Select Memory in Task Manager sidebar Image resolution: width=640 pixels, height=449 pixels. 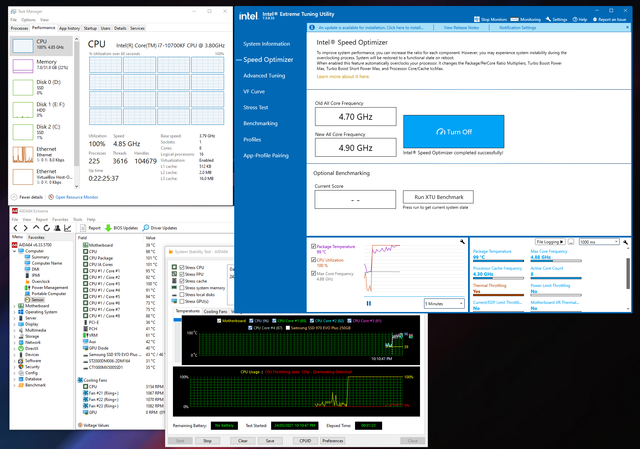[x=40, y=65]
